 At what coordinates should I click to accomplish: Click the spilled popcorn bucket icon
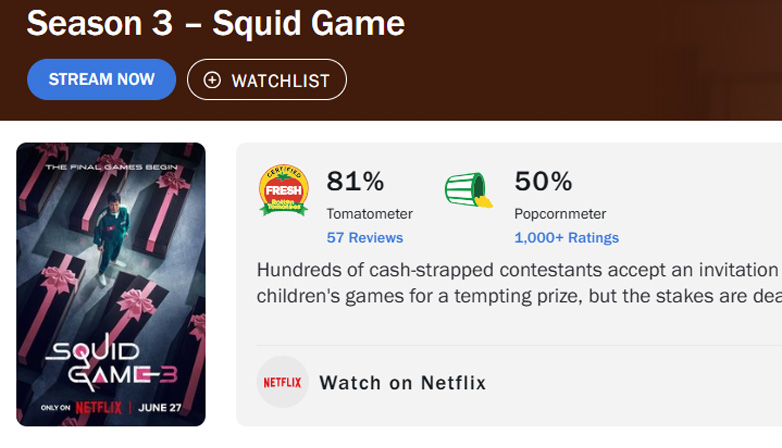[x=468, y=190]
